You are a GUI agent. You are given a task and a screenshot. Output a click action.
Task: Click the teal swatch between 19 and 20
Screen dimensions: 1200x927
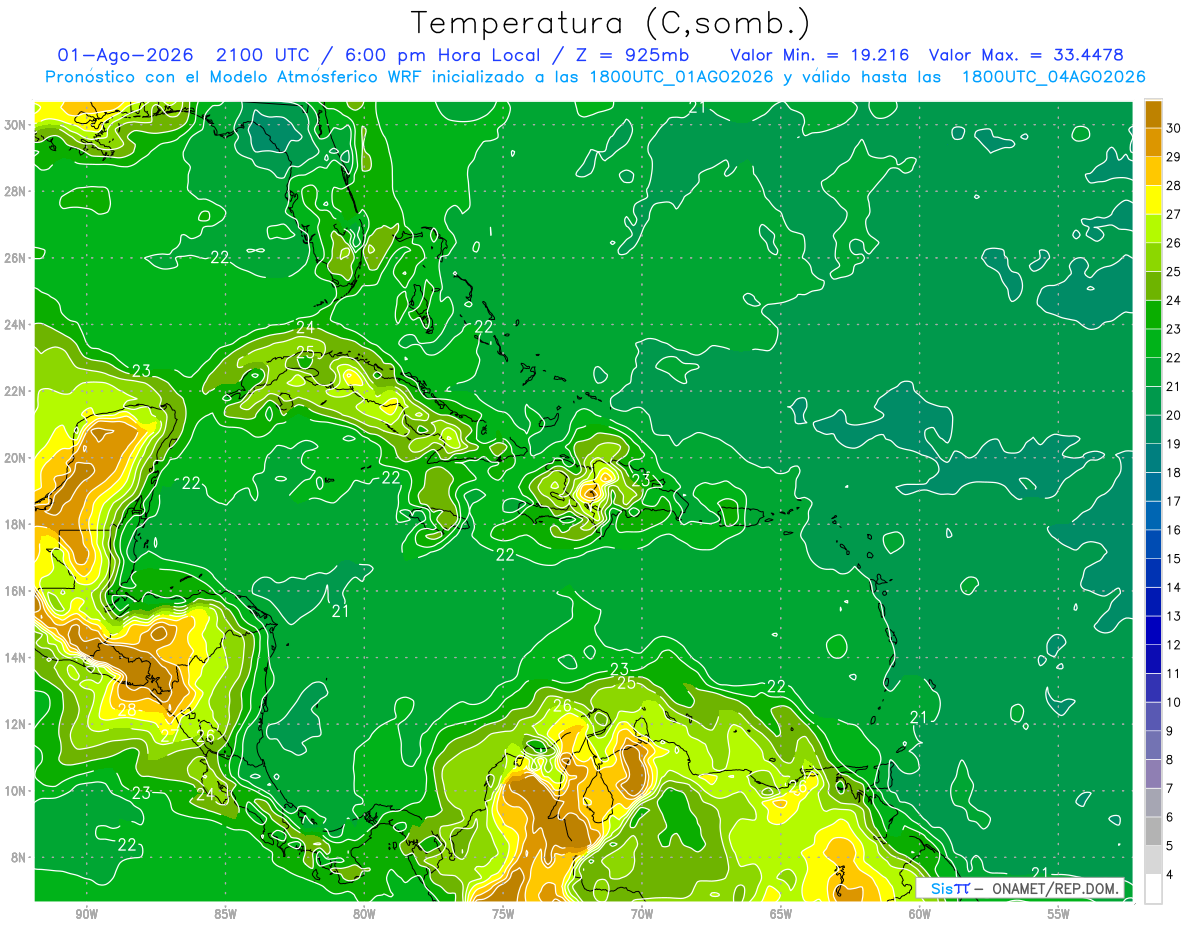pos(1153,430)
